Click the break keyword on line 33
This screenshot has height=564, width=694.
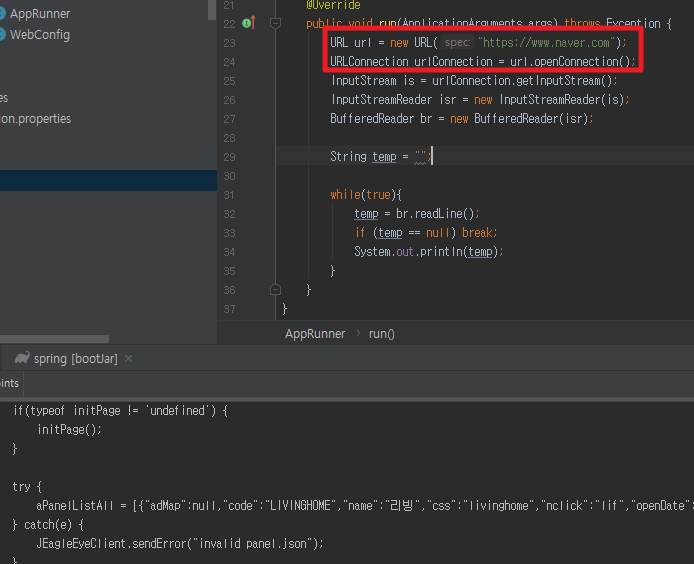[477, 233]
